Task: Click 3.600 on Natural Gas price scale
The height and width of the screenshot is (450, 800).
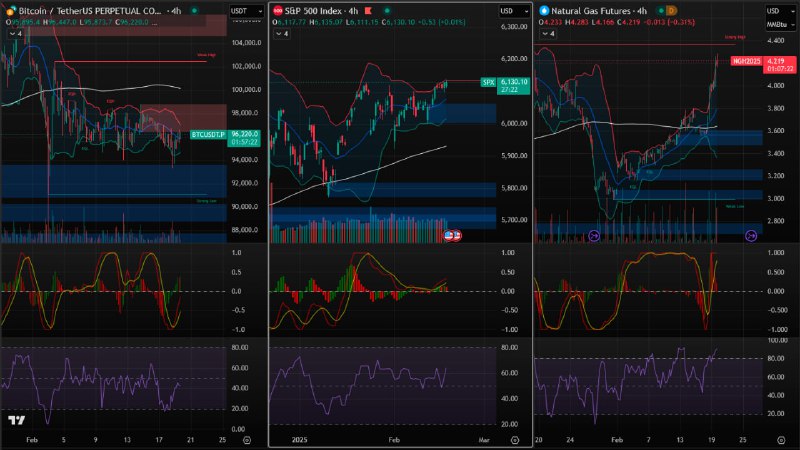Action: click(776, 131)
